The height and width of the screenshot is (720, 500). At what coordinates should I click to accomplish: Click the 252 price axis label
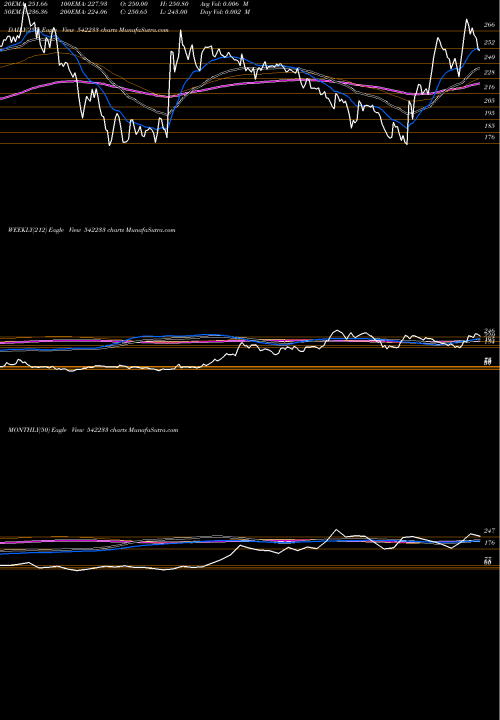coord(489,42)
